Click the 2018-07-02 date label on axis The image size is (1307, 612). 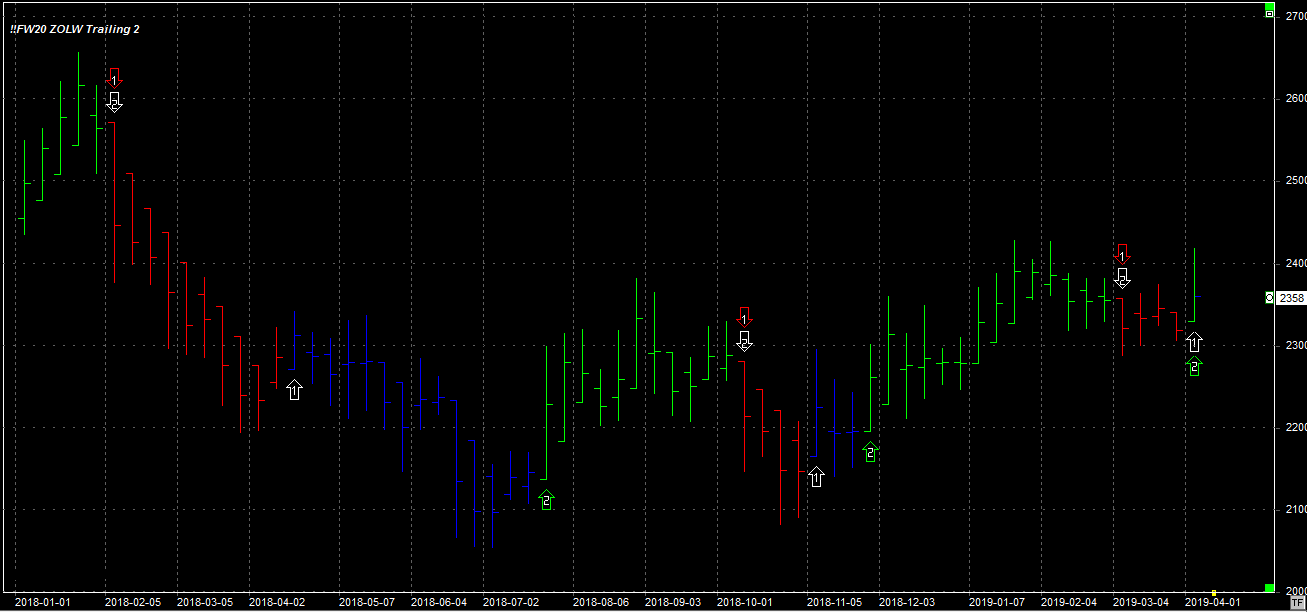pos(510,603)
